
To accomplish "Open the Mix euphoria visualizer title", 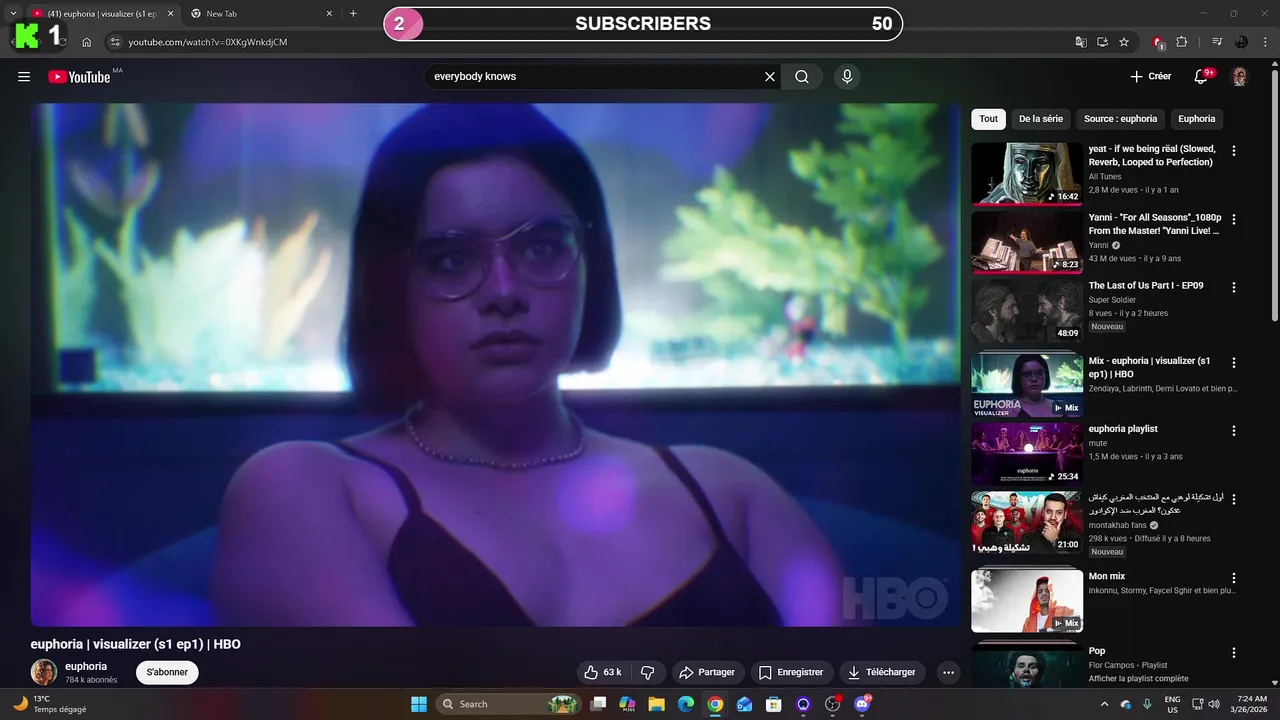I will coord(1150,367).
